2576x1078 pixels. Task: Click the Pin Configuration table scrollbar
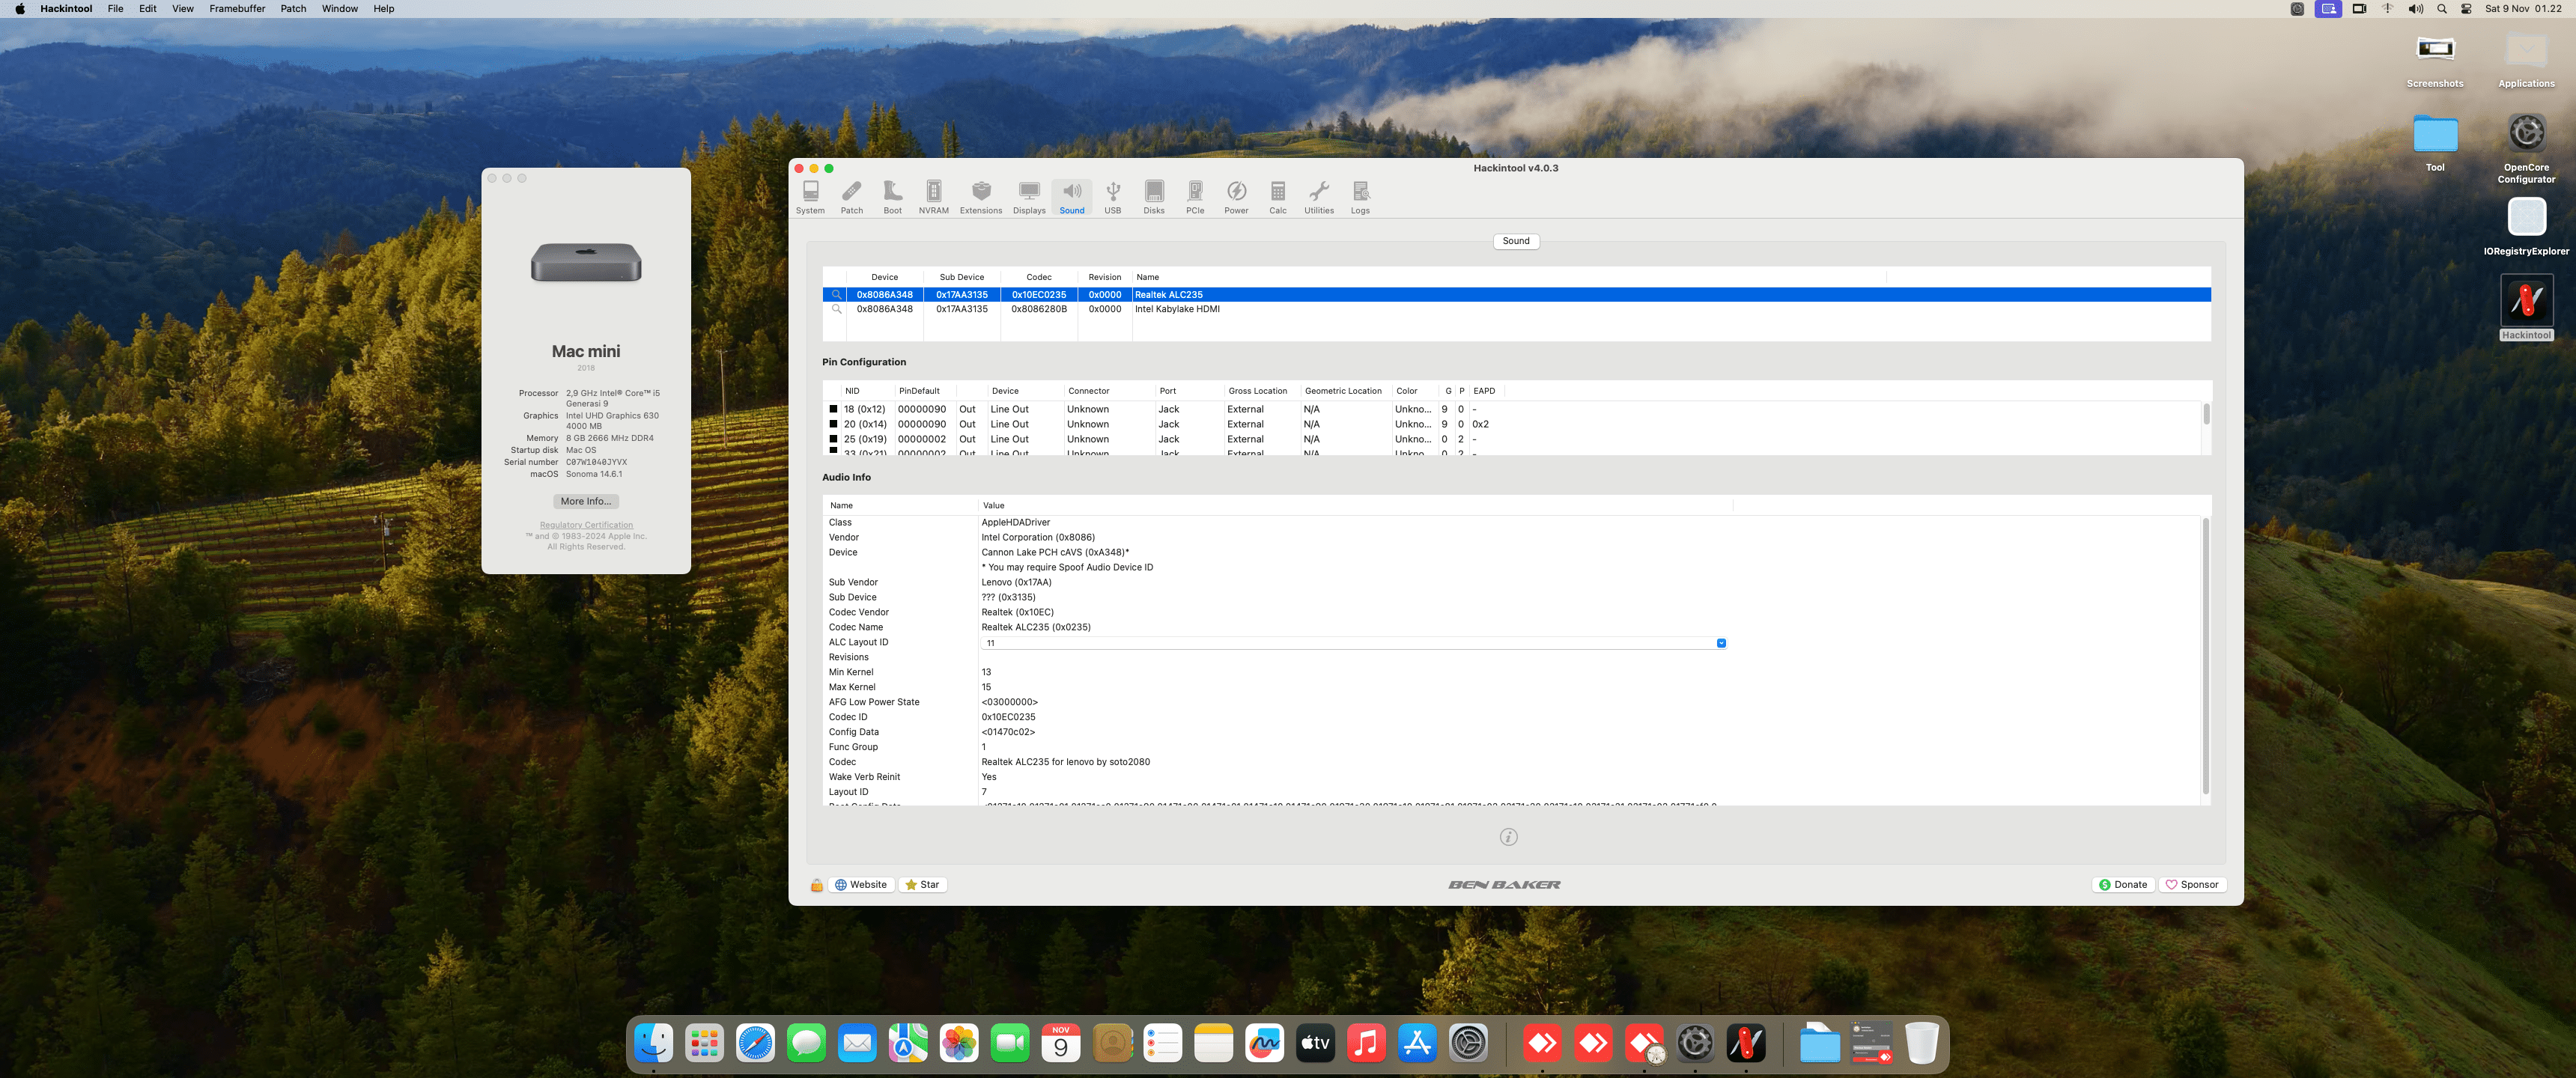[2206, 414]
